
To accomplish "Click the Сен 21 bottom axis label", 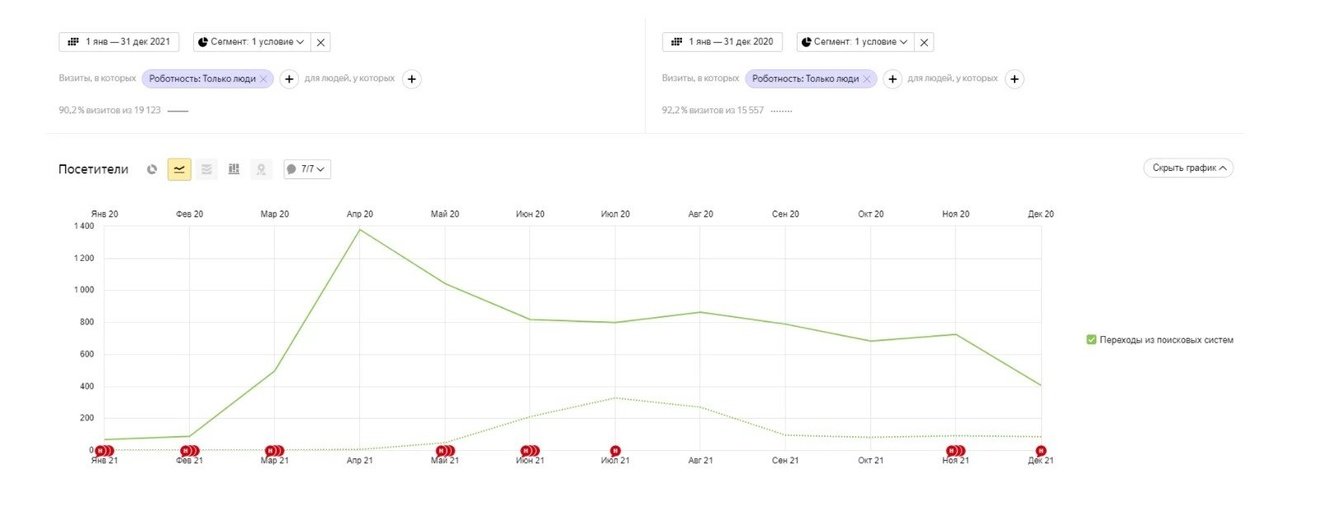I will 786,461.
